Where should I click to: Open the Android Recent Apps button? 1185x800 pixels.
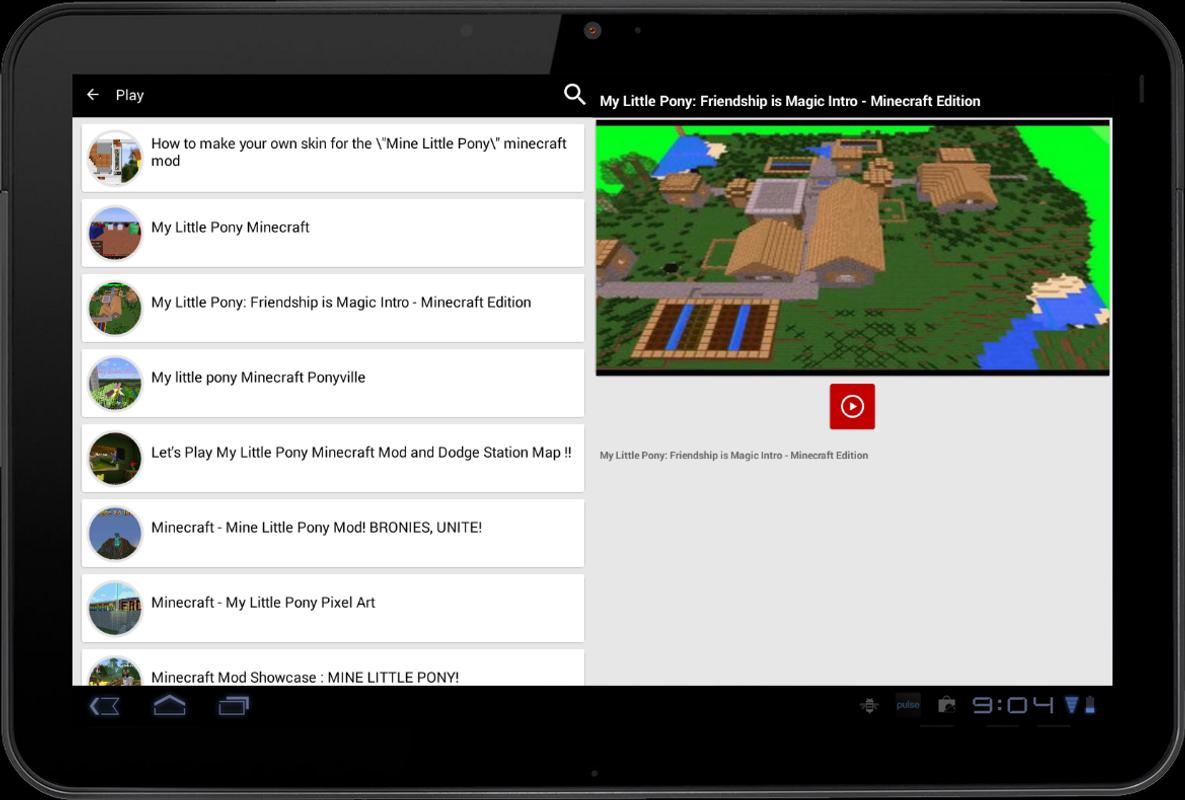click(234, 706)
